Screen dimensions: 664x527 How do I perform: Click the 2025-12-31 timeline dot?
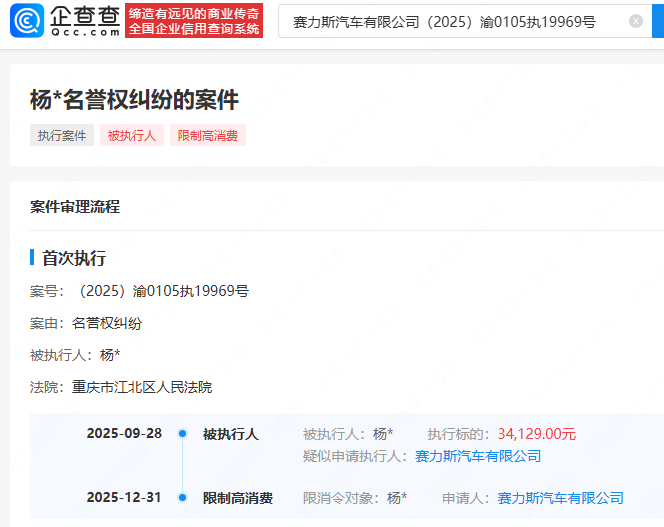(183, 497)
